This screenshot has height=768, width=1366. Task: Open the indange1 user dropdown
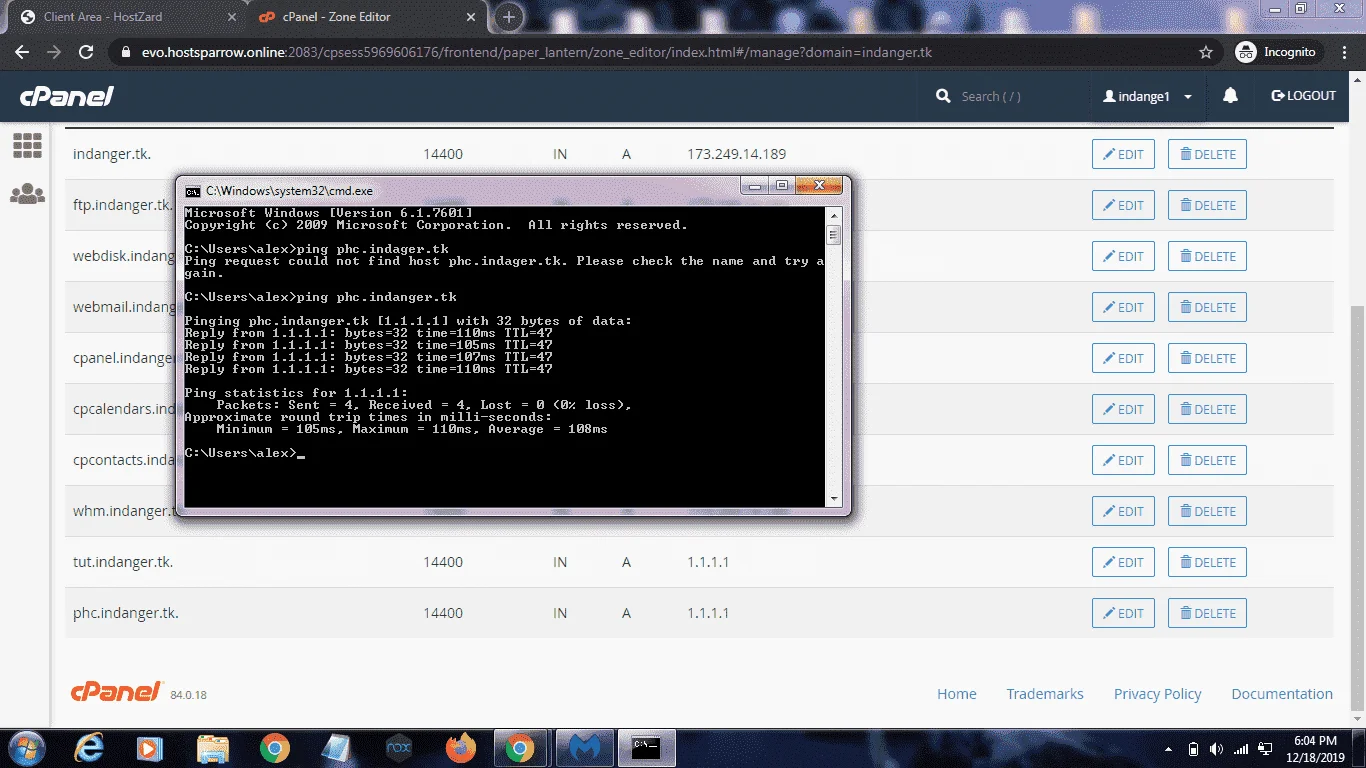pyautogui.click(x=1148, y=96)
